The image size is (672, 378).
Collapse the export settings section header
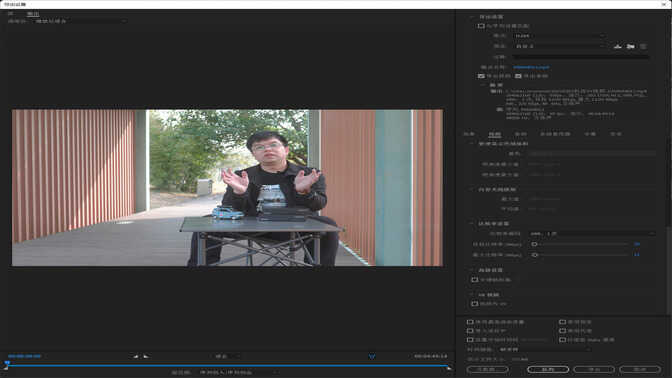pos(472,17)
